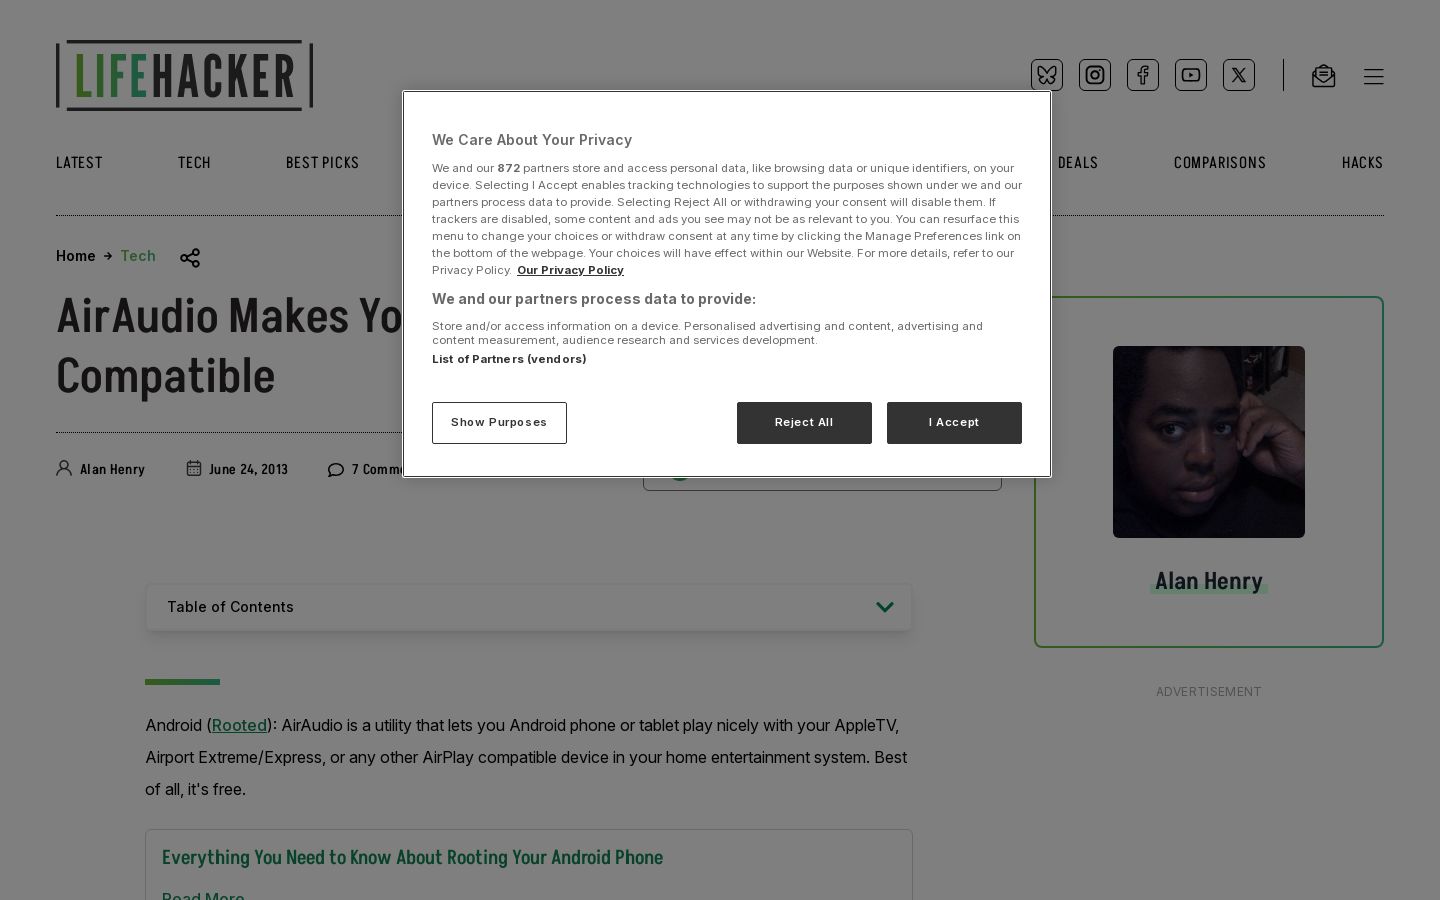Click the share icon next to Tech breadcrumb
This screenshot has height=900, width=1440.
pos(190,258)
